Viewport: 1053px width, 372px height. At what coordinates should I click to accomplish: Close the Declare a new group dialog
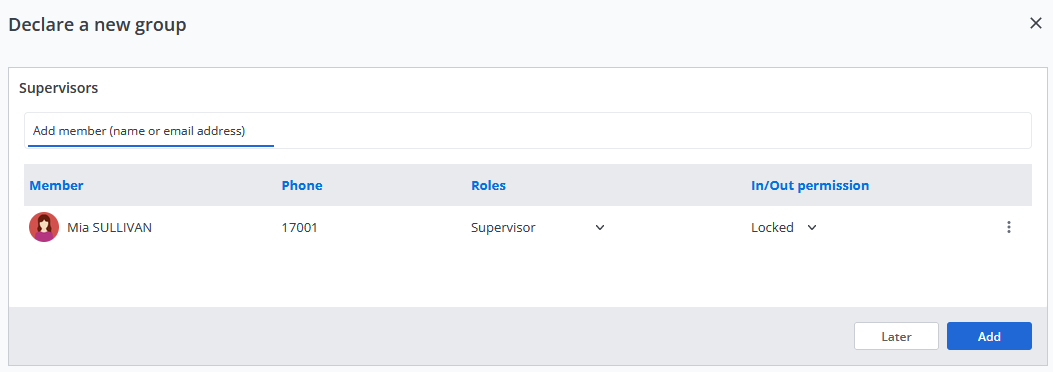tap(1036, 24)
